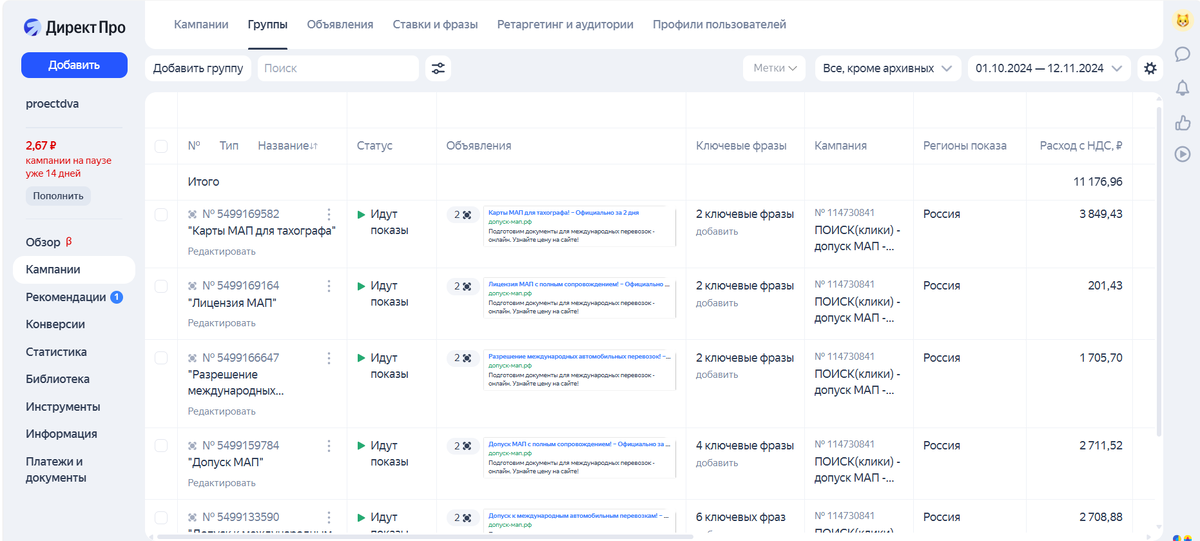Open ad preview thumbnail for "Карты МАП для тахографа"
The width and height of the screenshot is (1200, 541).
(579, 226)
